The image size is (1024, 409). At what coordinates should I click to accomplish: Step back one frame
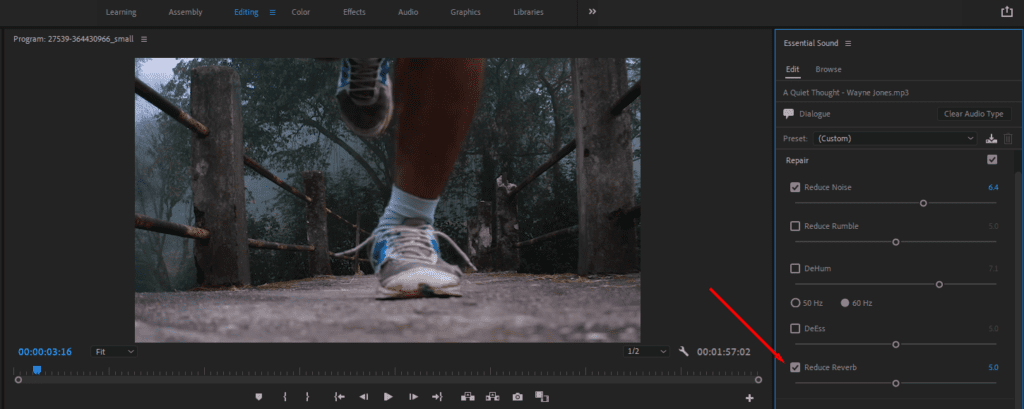tap(364, 397)
